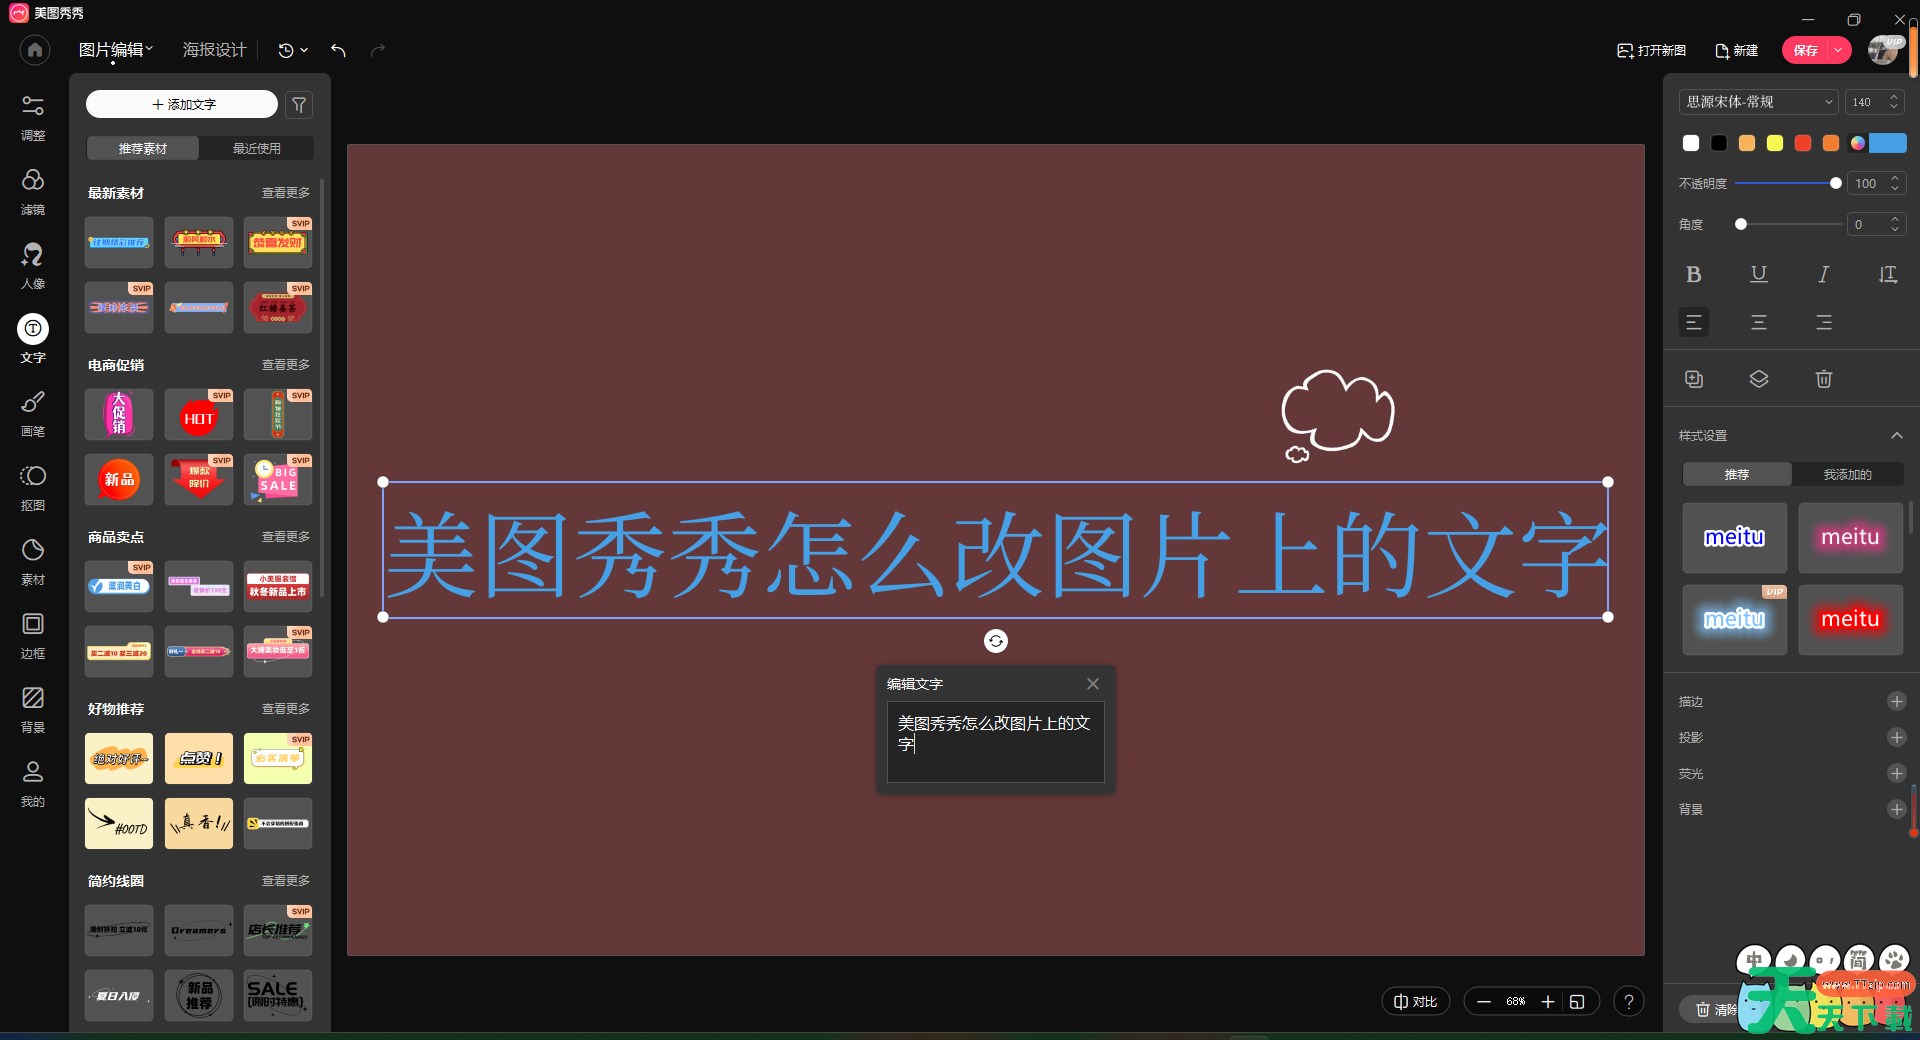Viewport: 1920px width, 1040px height.
Task: Set text alignment to center
Action: pos(1759,322)
